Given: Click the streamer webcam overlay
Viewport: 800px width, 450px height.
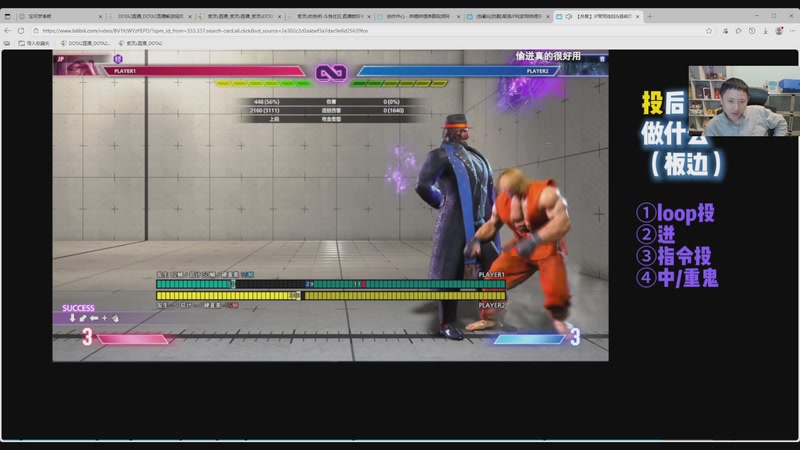Looking at the screenshot, I should pyautogui.click(x=744, y=101).
